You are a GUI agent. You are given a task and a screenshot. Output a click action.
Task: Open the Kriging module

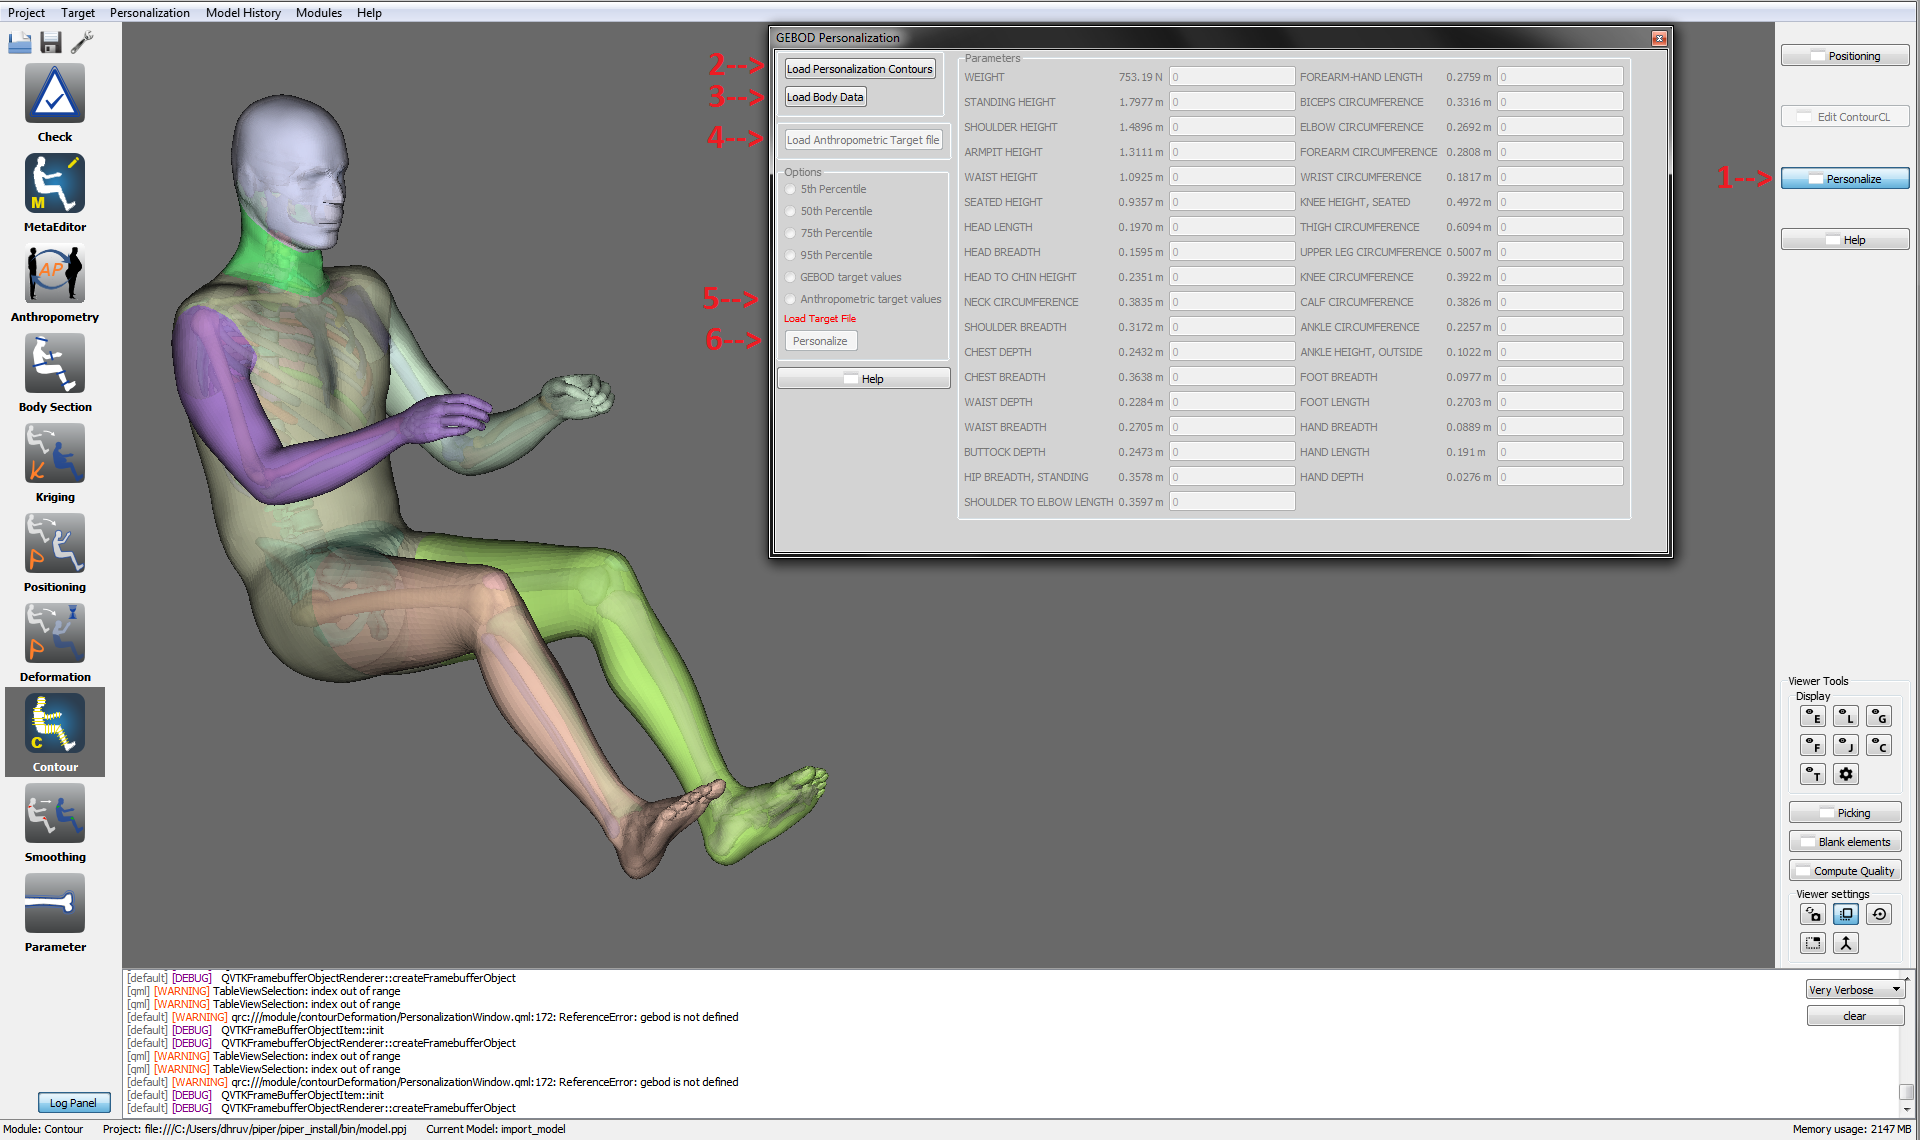pyautogui.click(x=55, y=454)
